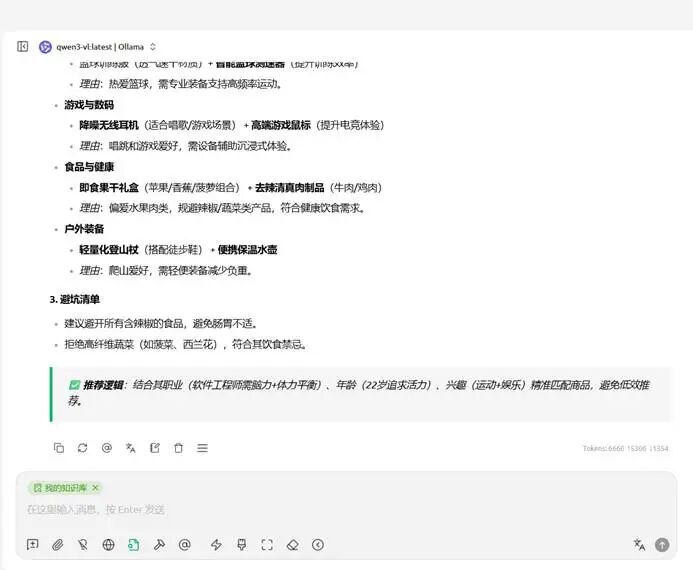Click the brush icon in the input toolbar
Image resolution: width=693 pixels, height=570 pixels.
coord(242,545)
